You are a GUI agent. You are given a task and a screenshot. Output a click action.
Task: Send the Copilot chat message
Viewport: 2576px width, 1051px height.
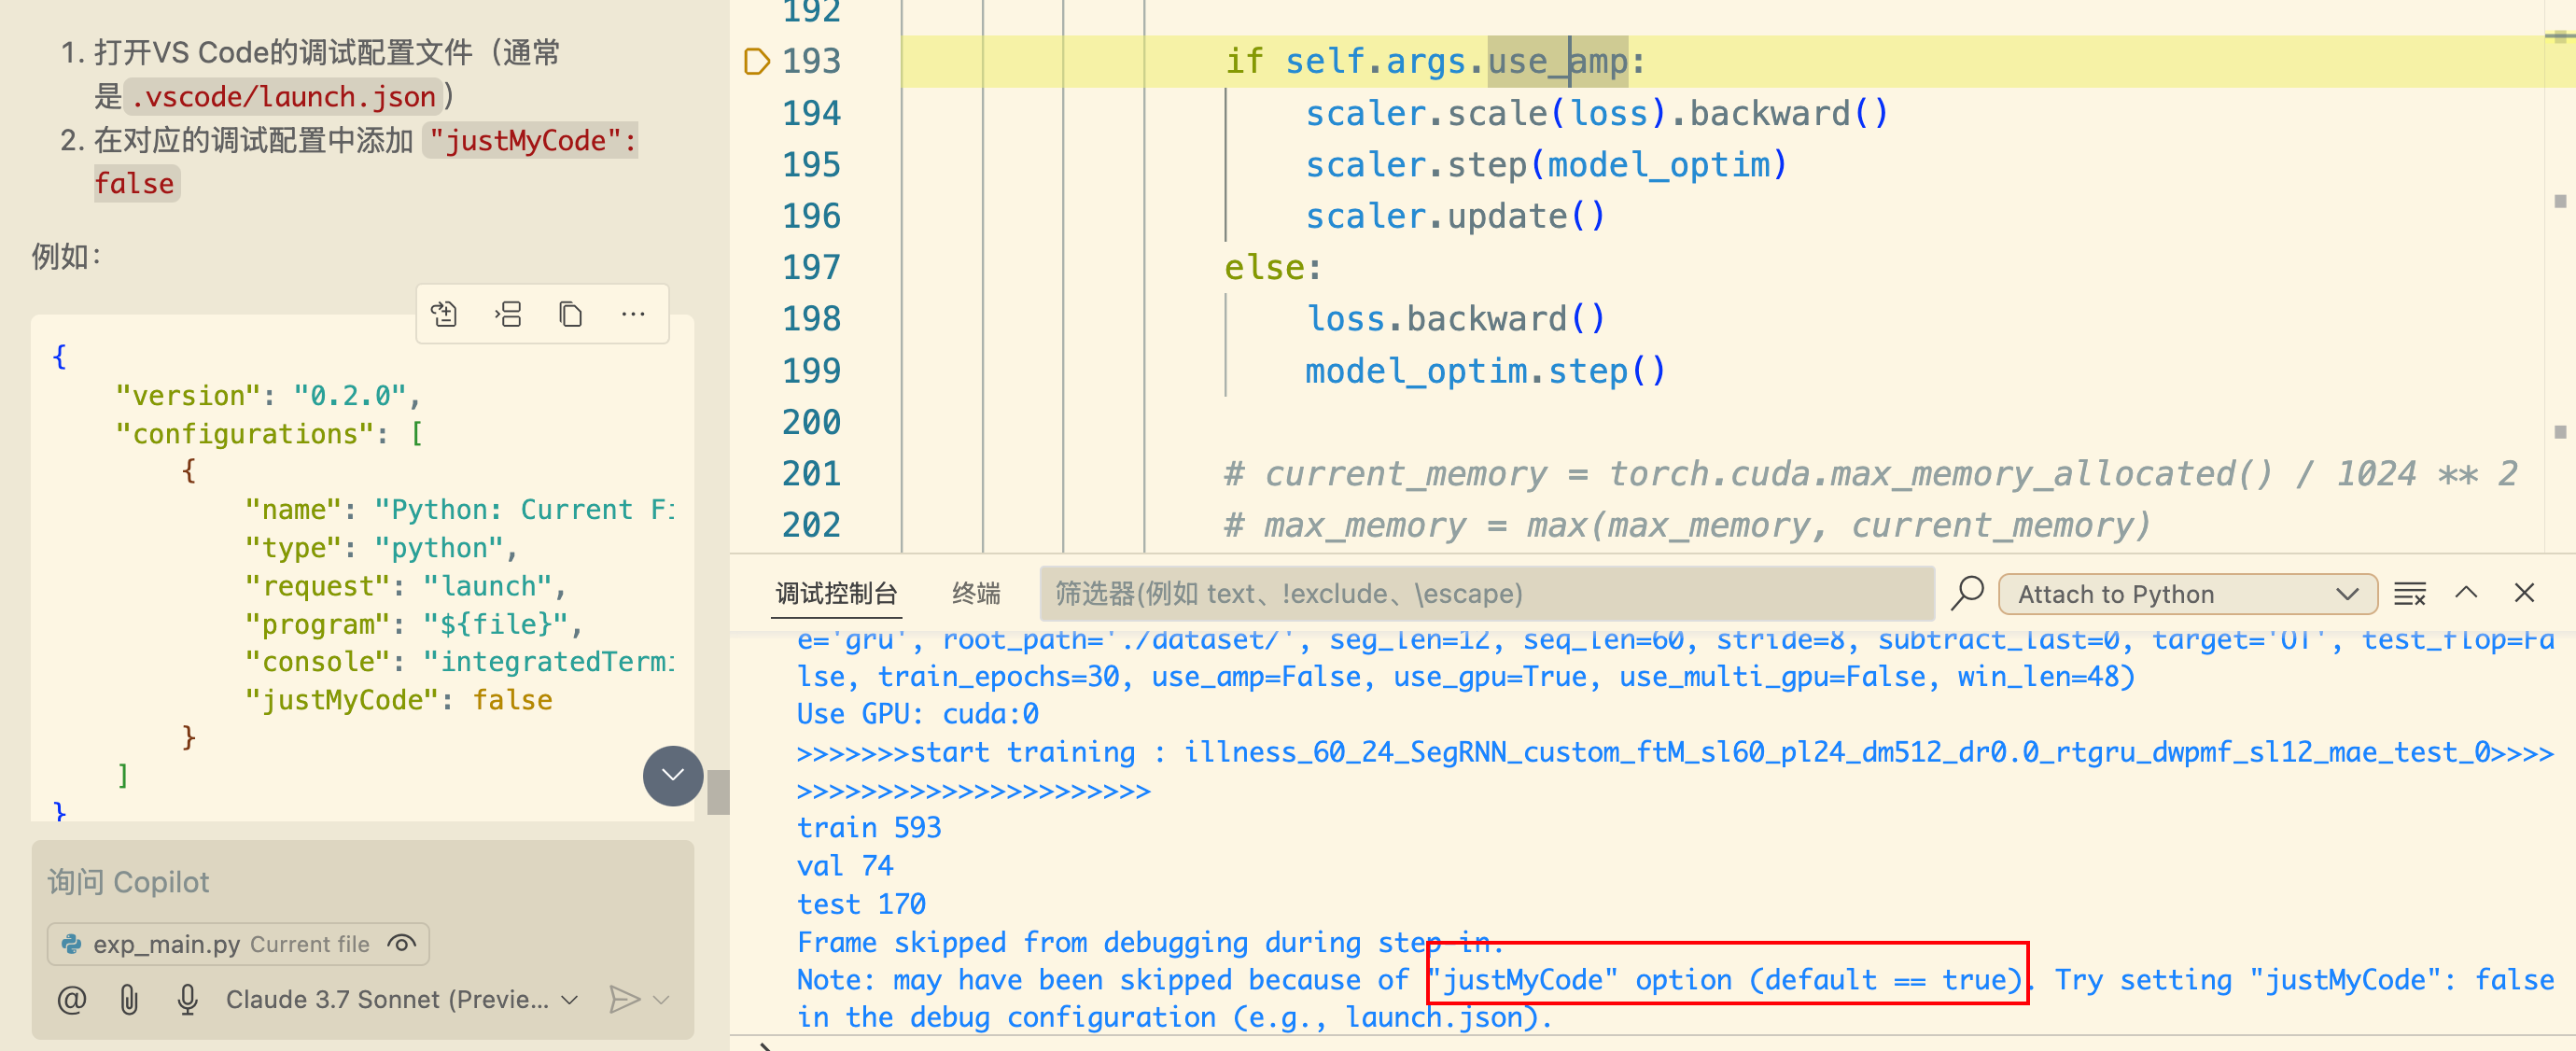(x=624, y=999)
